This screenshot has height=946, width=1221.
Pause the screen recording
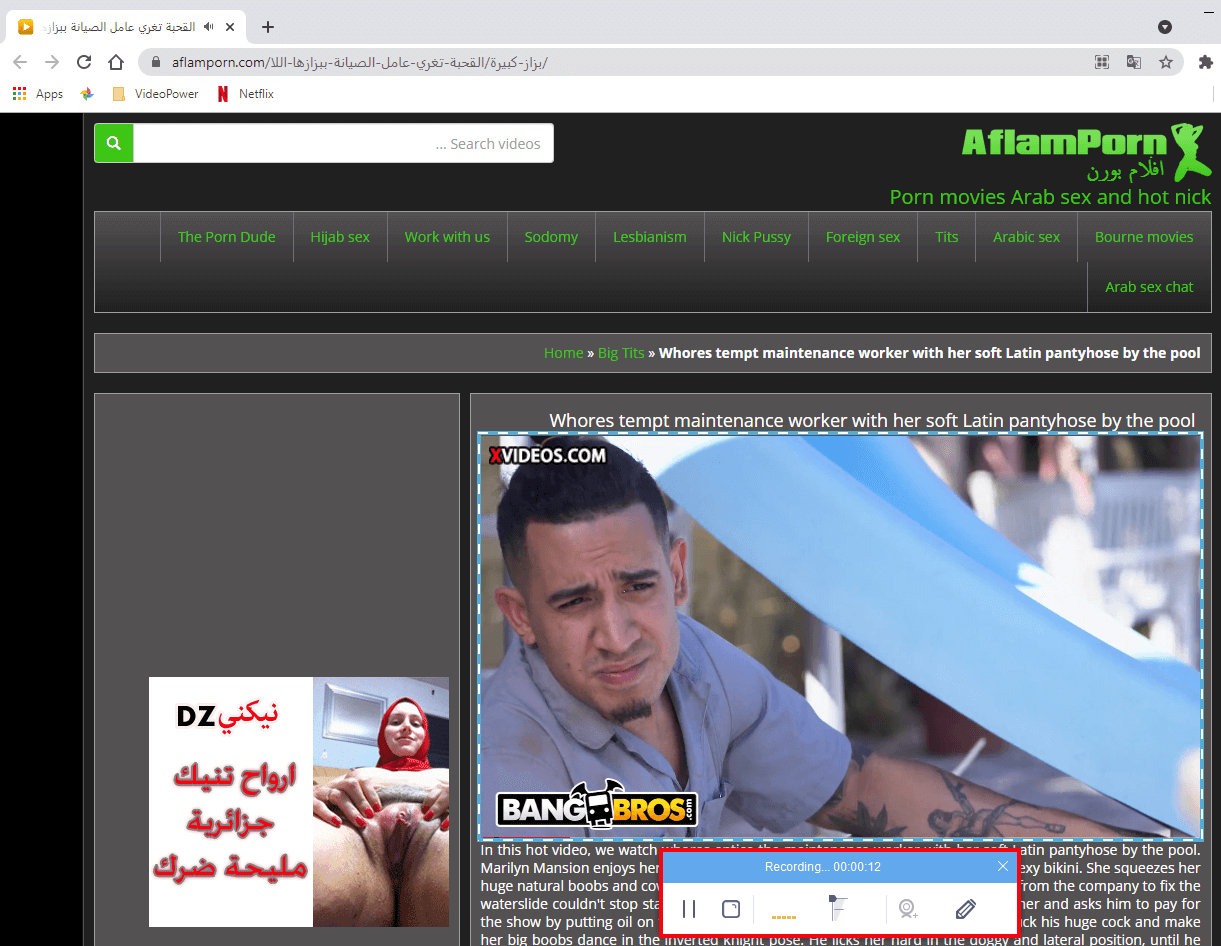point(689,909)
